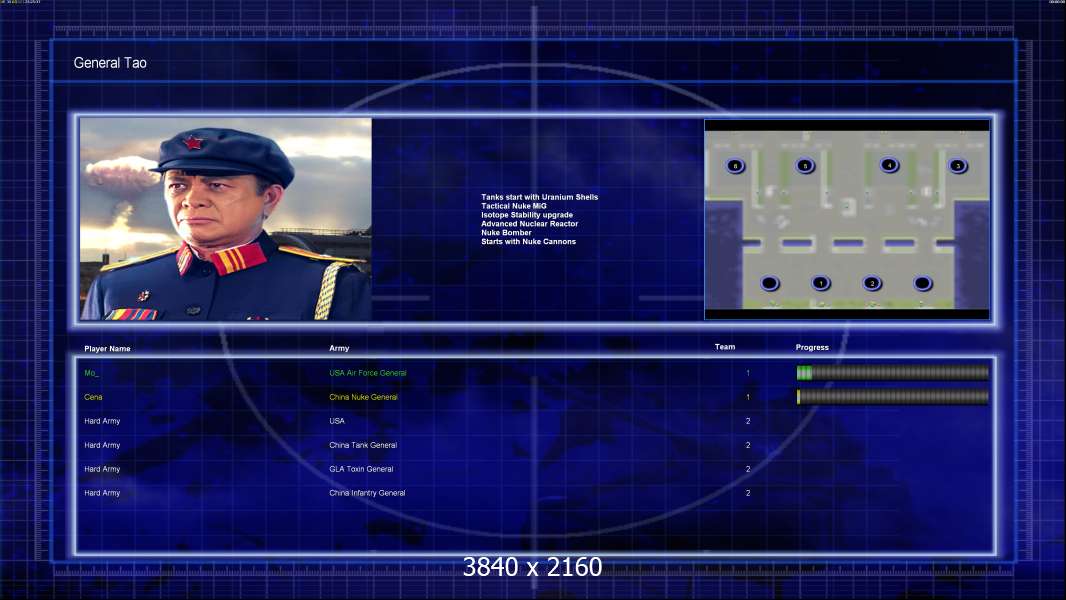1066x600 pixels.
Task: Click GLA Toxin General army entry
Action: (x=361, y=469)
